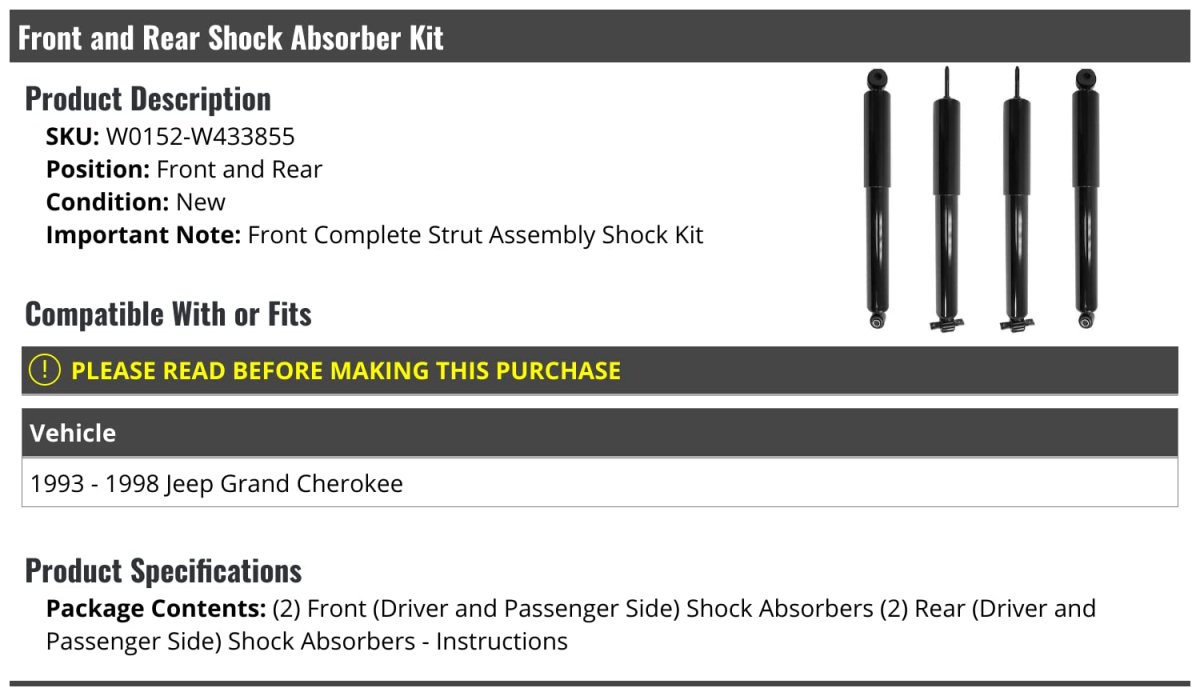Click the SKU number W0152-W433855
This screenshot has width=1200, height=696.
tap(200, 136)
